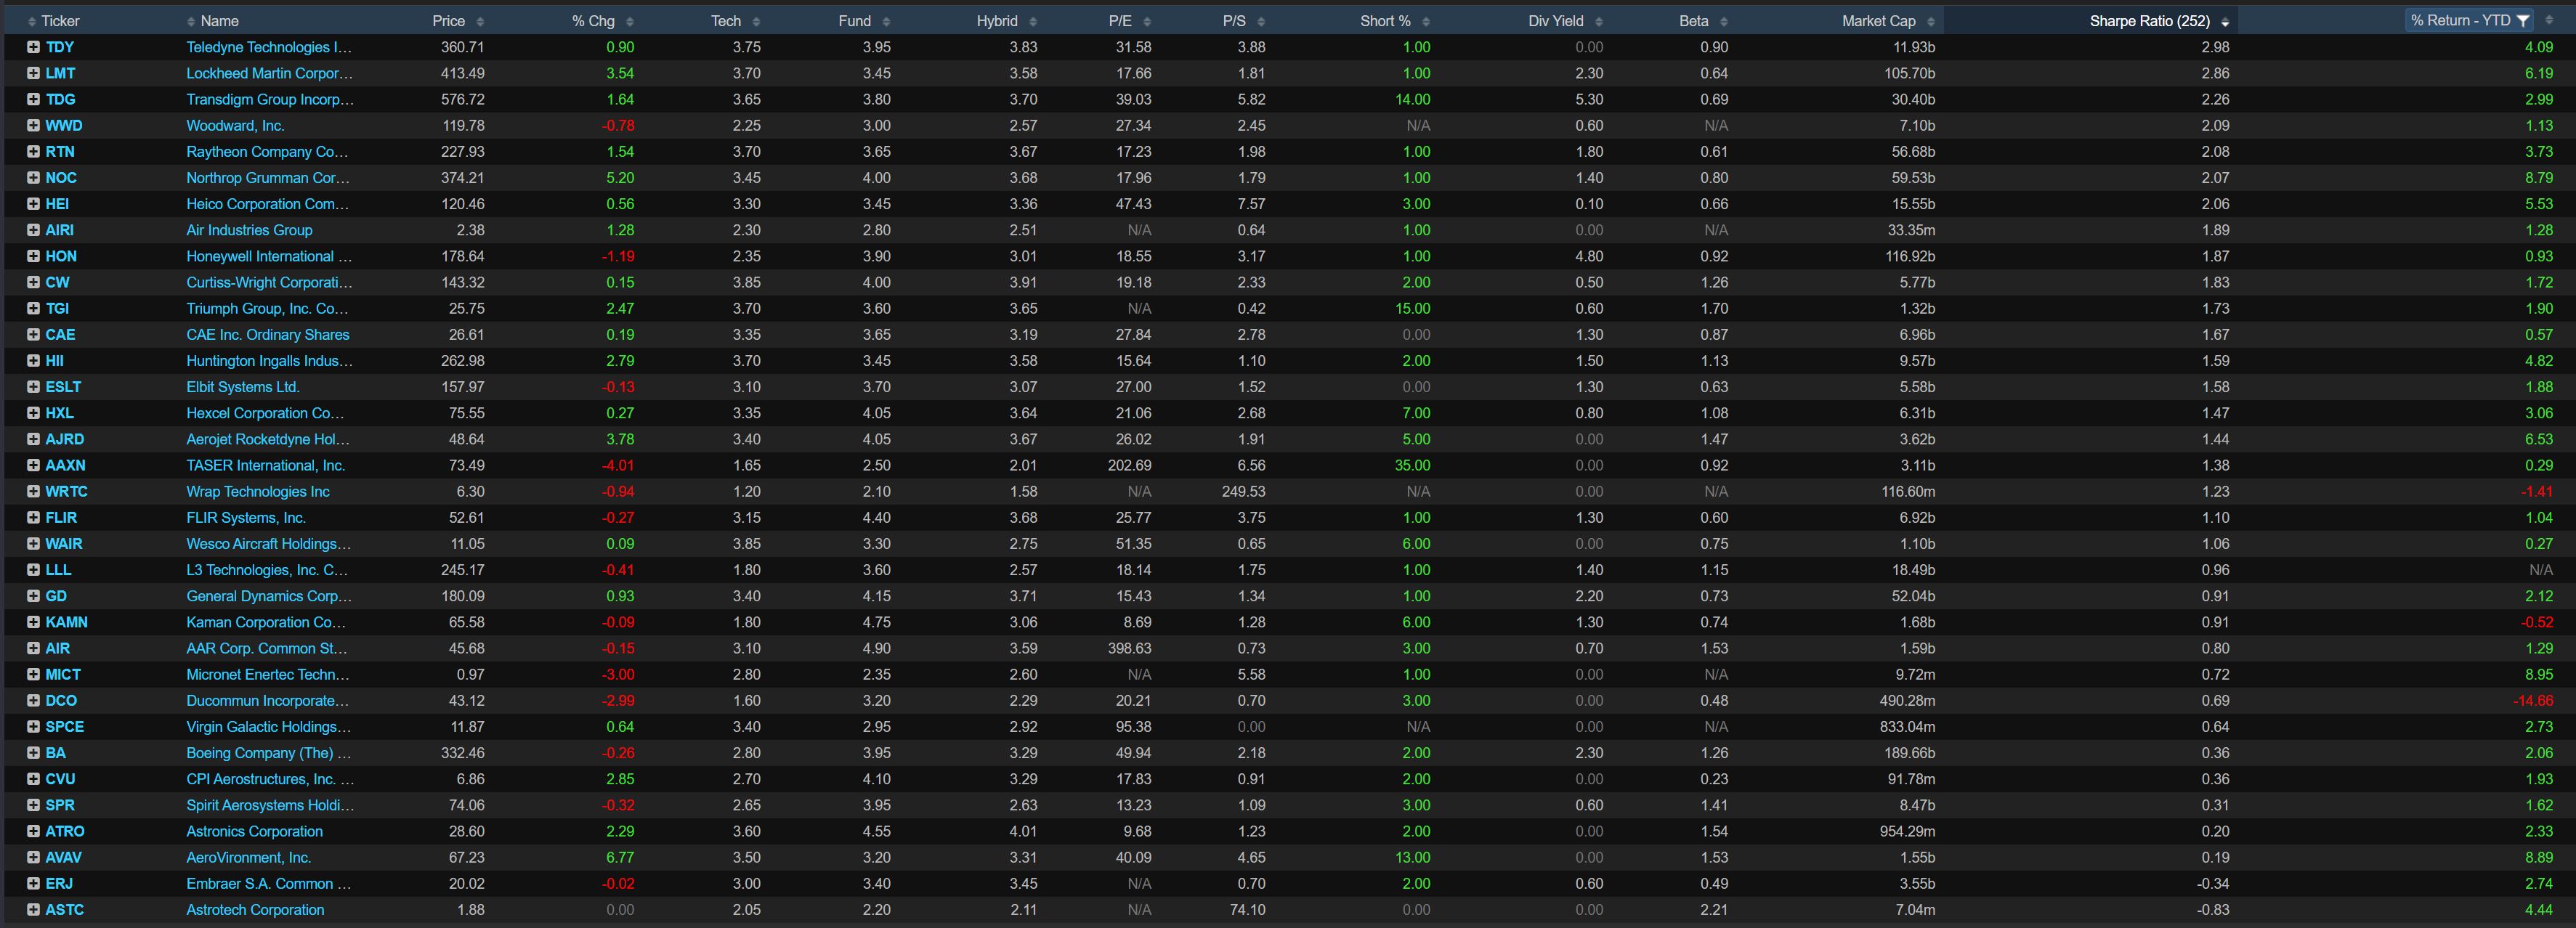This screenshot has width=2576, height=928.
Task: Open Lockheed Martin Corporation link
Action: point(270,73)
